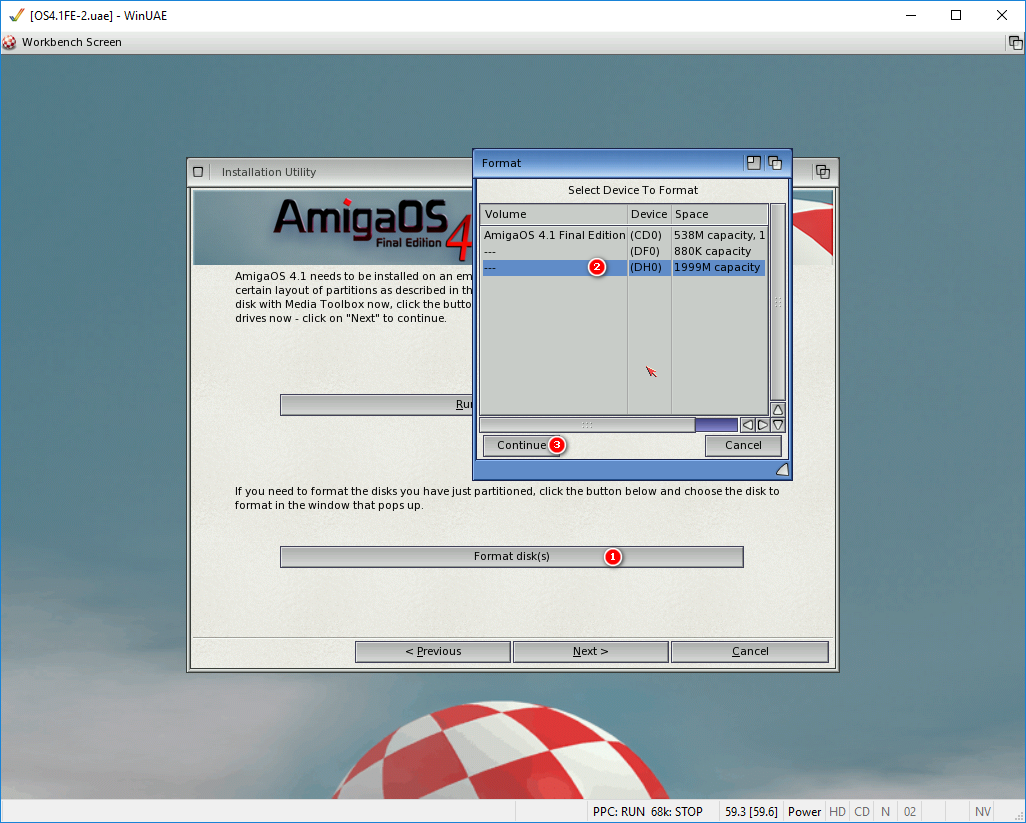Click the Installation Utility depth gadget
Viewport: 1026px width, 823px height.
click(x=822, y=172)
